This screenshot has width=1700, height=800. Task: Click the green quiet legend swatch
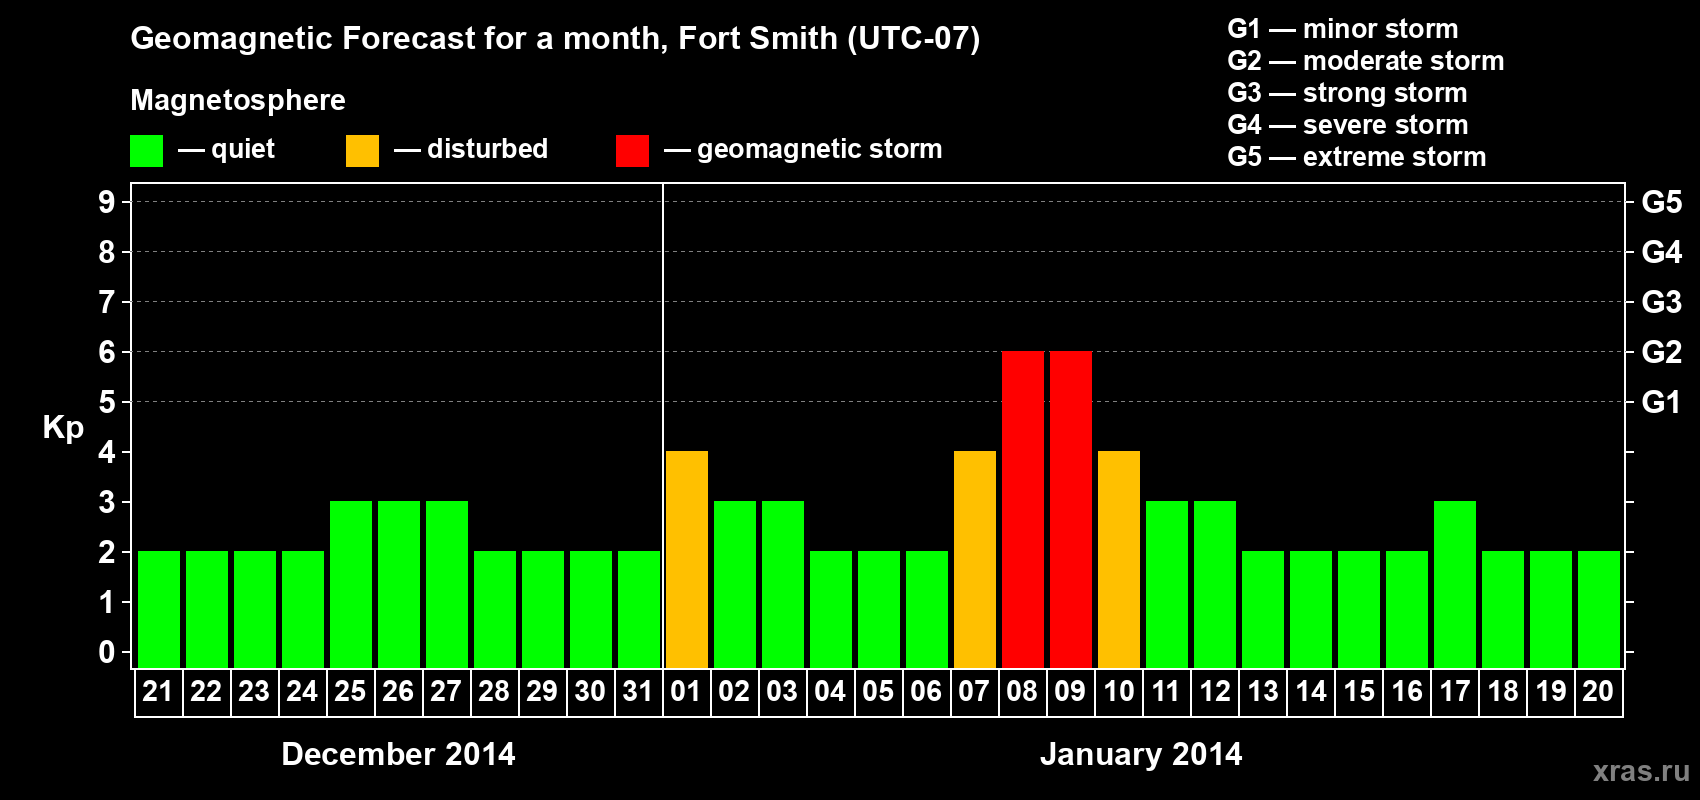point(146,151)
